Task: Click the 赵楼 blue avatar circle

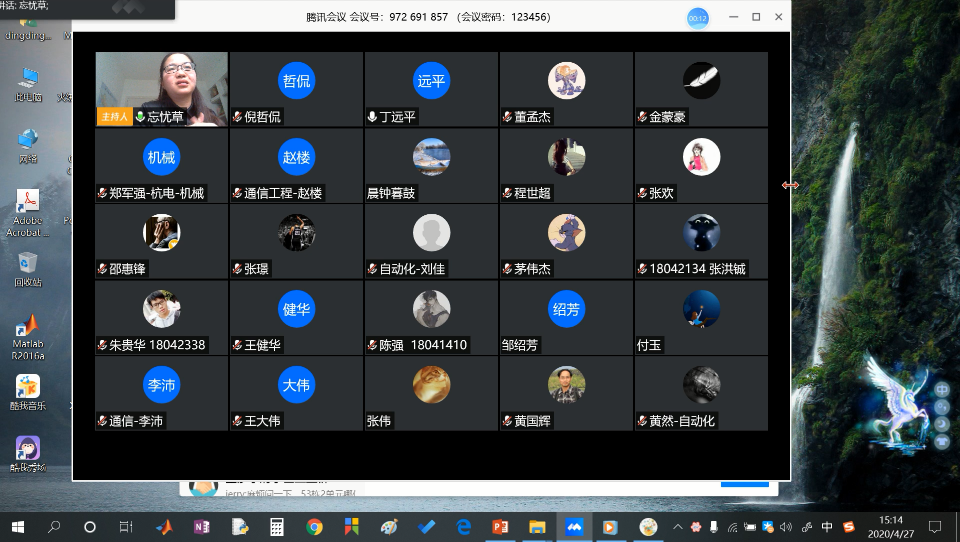Action: click(x=296, y=157)
